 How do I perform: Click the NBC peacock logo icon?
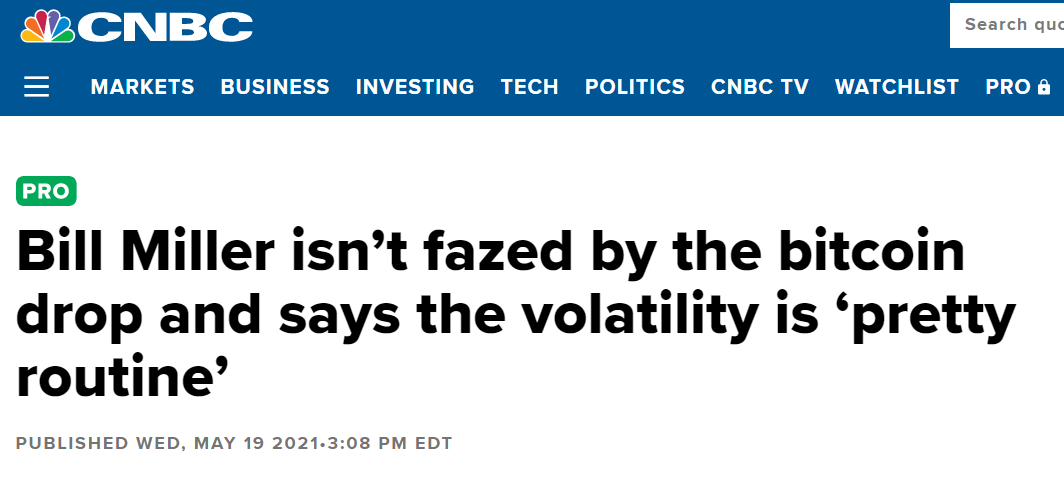point(48,27)
